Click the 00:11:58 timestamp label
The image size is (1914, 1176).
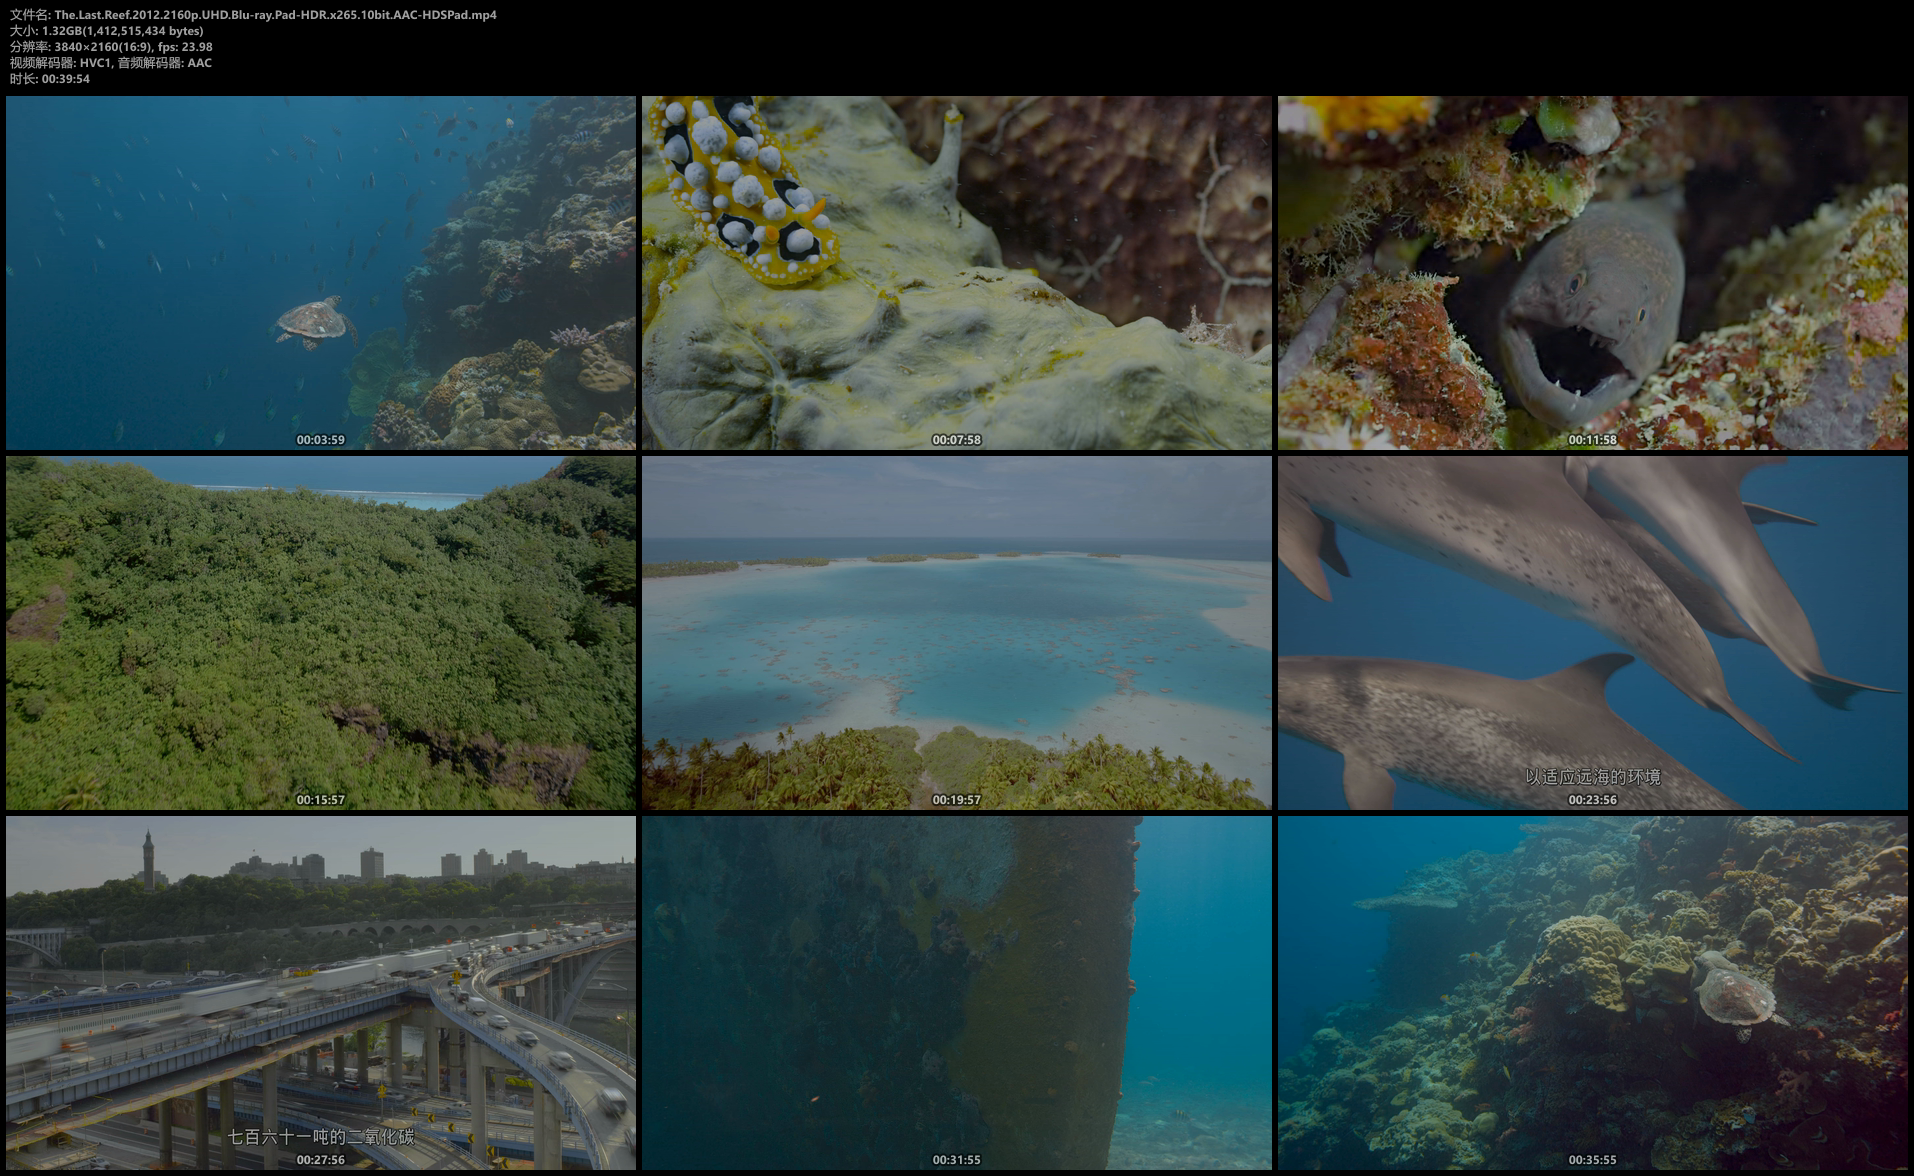tap(1592, 440)
